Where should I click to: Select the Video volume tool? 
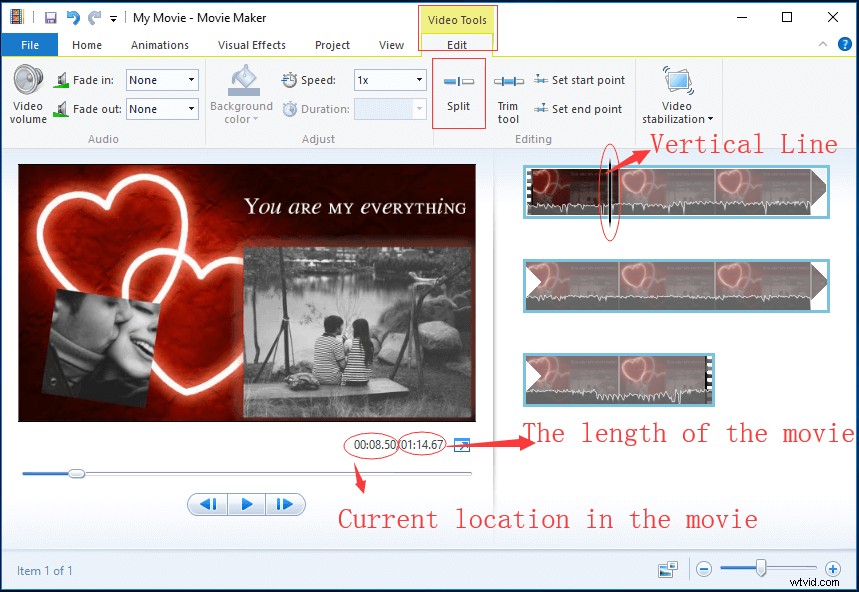(27, 93)
